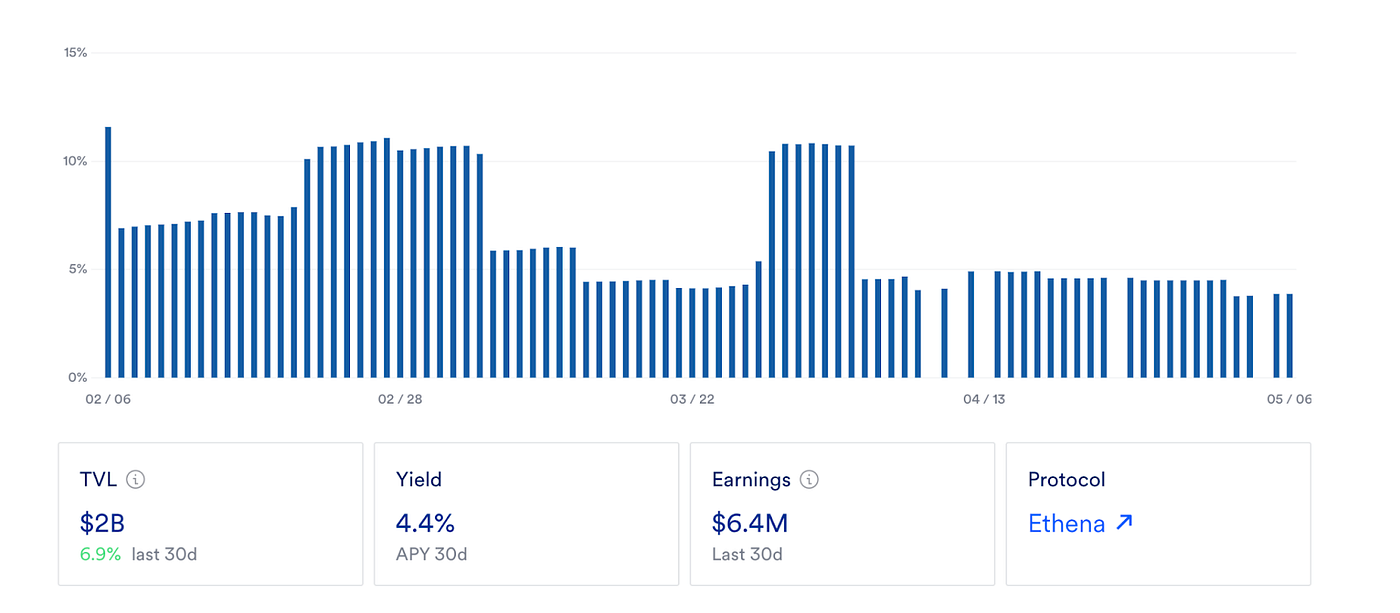Select the Earnings $6.4M card

pos(842,514)
